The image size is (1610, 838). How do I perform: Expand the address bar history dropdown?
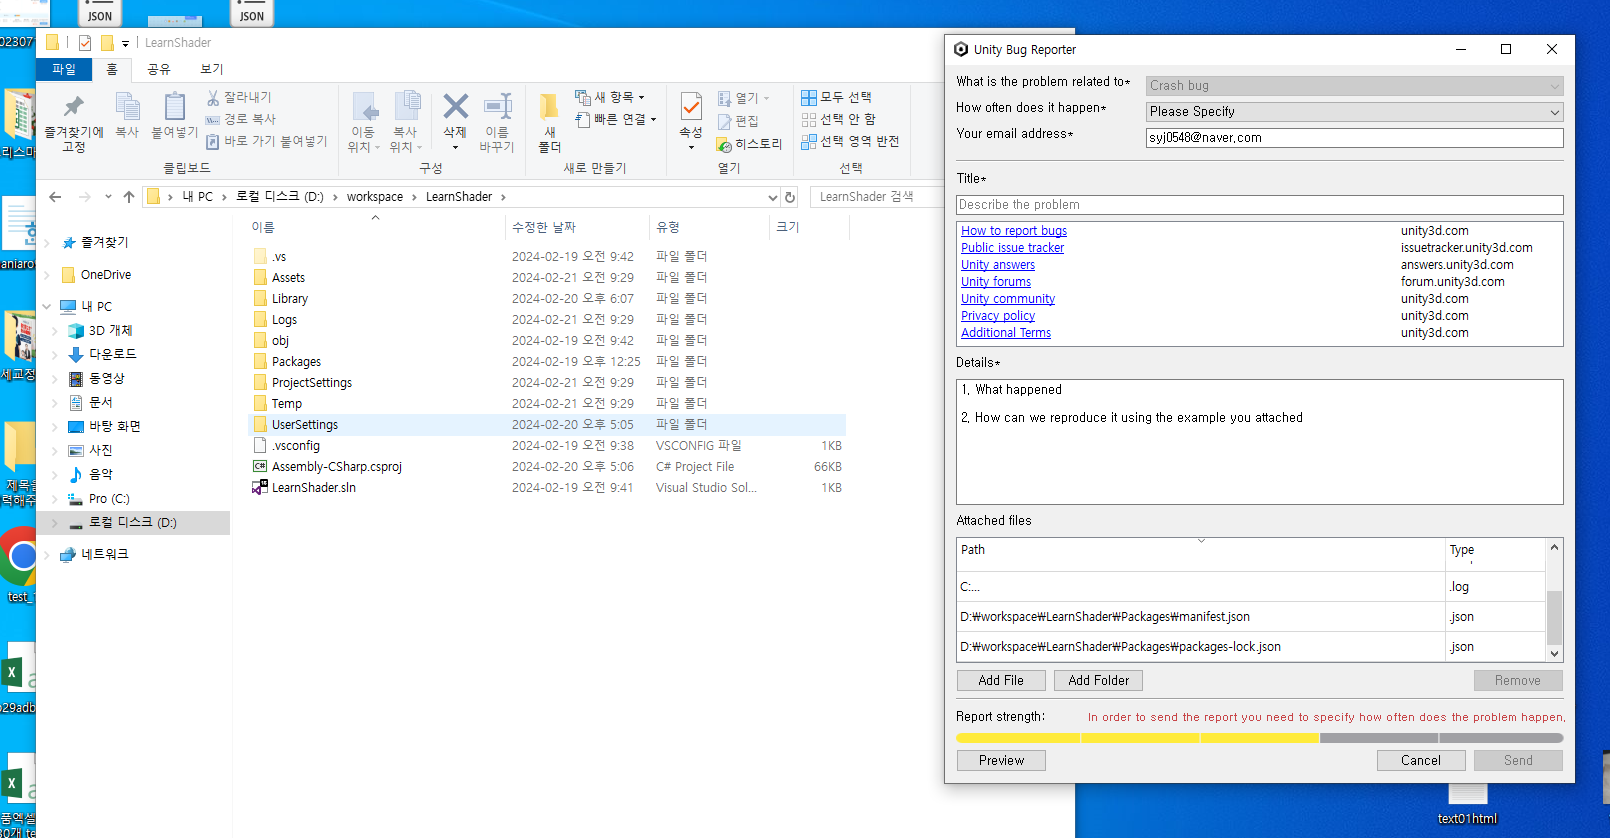pyautogui.click(x=772, y=197)
